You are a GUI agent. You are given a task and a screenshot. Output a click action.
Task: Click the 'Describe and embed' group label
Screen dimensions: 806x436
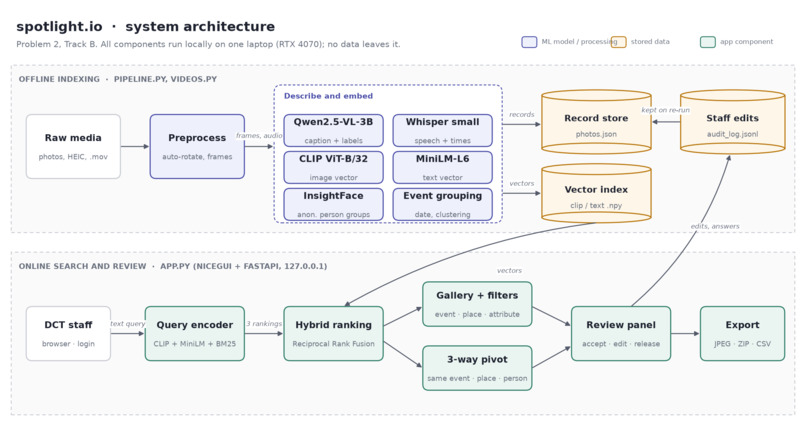[328, 96]
